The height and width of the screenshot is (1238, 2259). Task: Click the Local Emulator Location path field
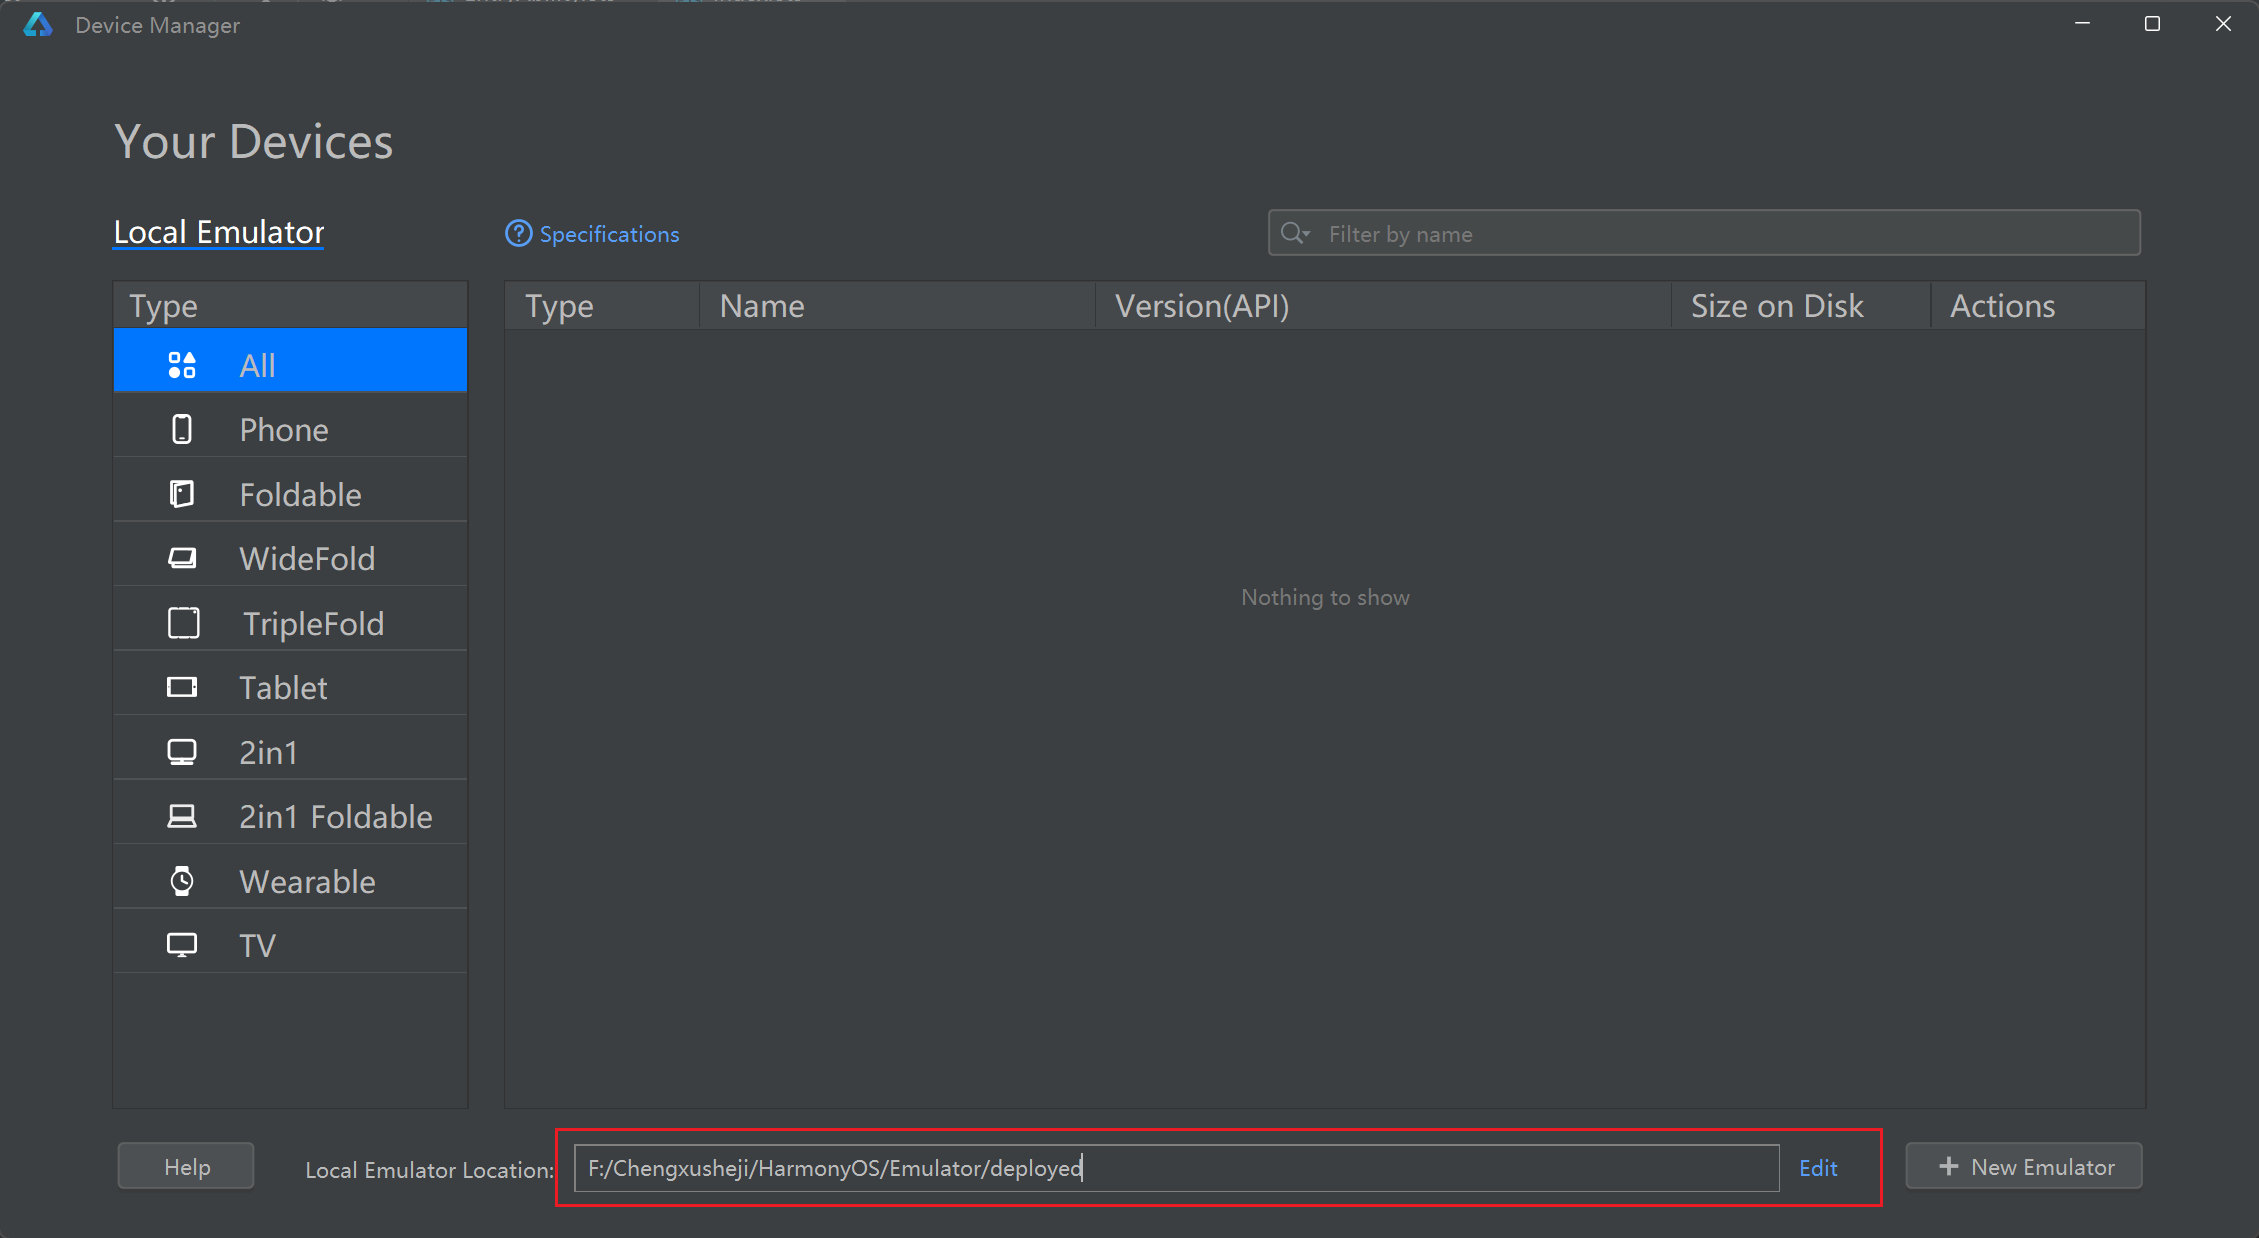click(x=1176, y=1168)
